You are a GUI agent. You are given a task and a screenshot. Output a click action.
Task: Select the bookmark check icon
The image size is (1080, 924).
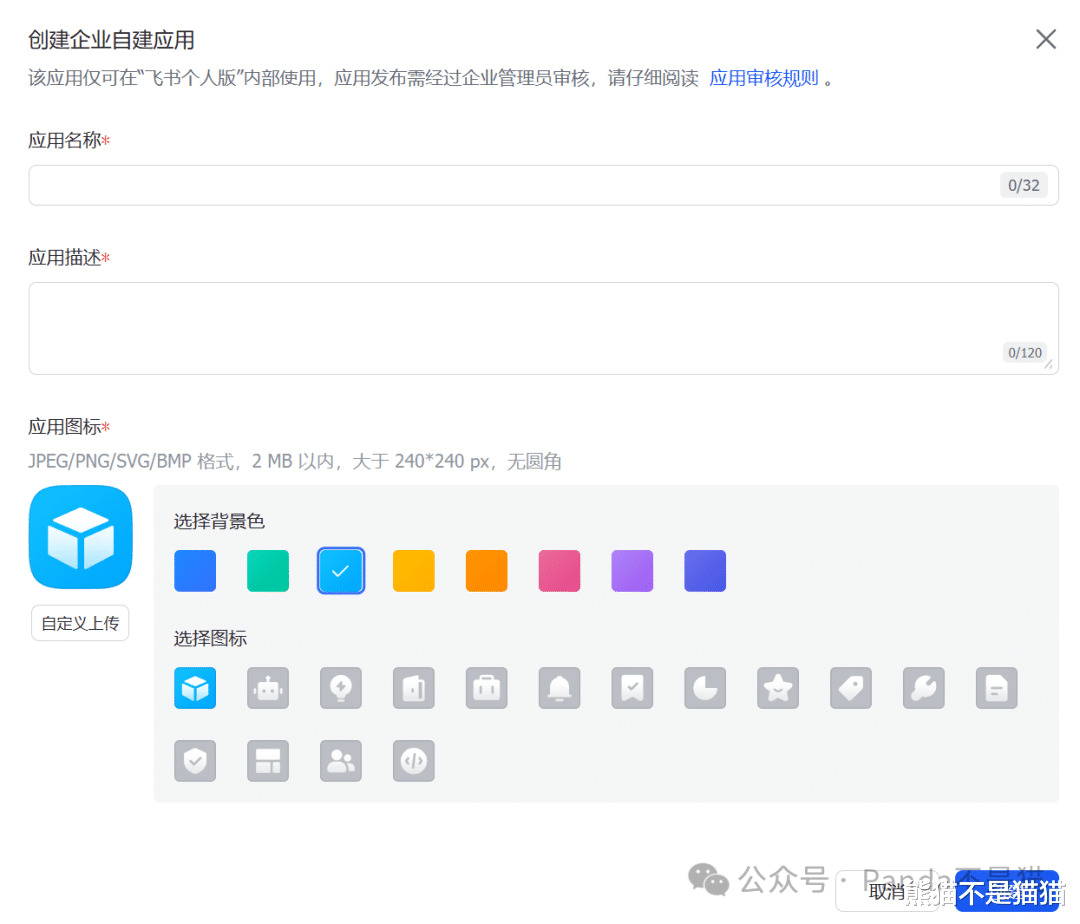632,688
